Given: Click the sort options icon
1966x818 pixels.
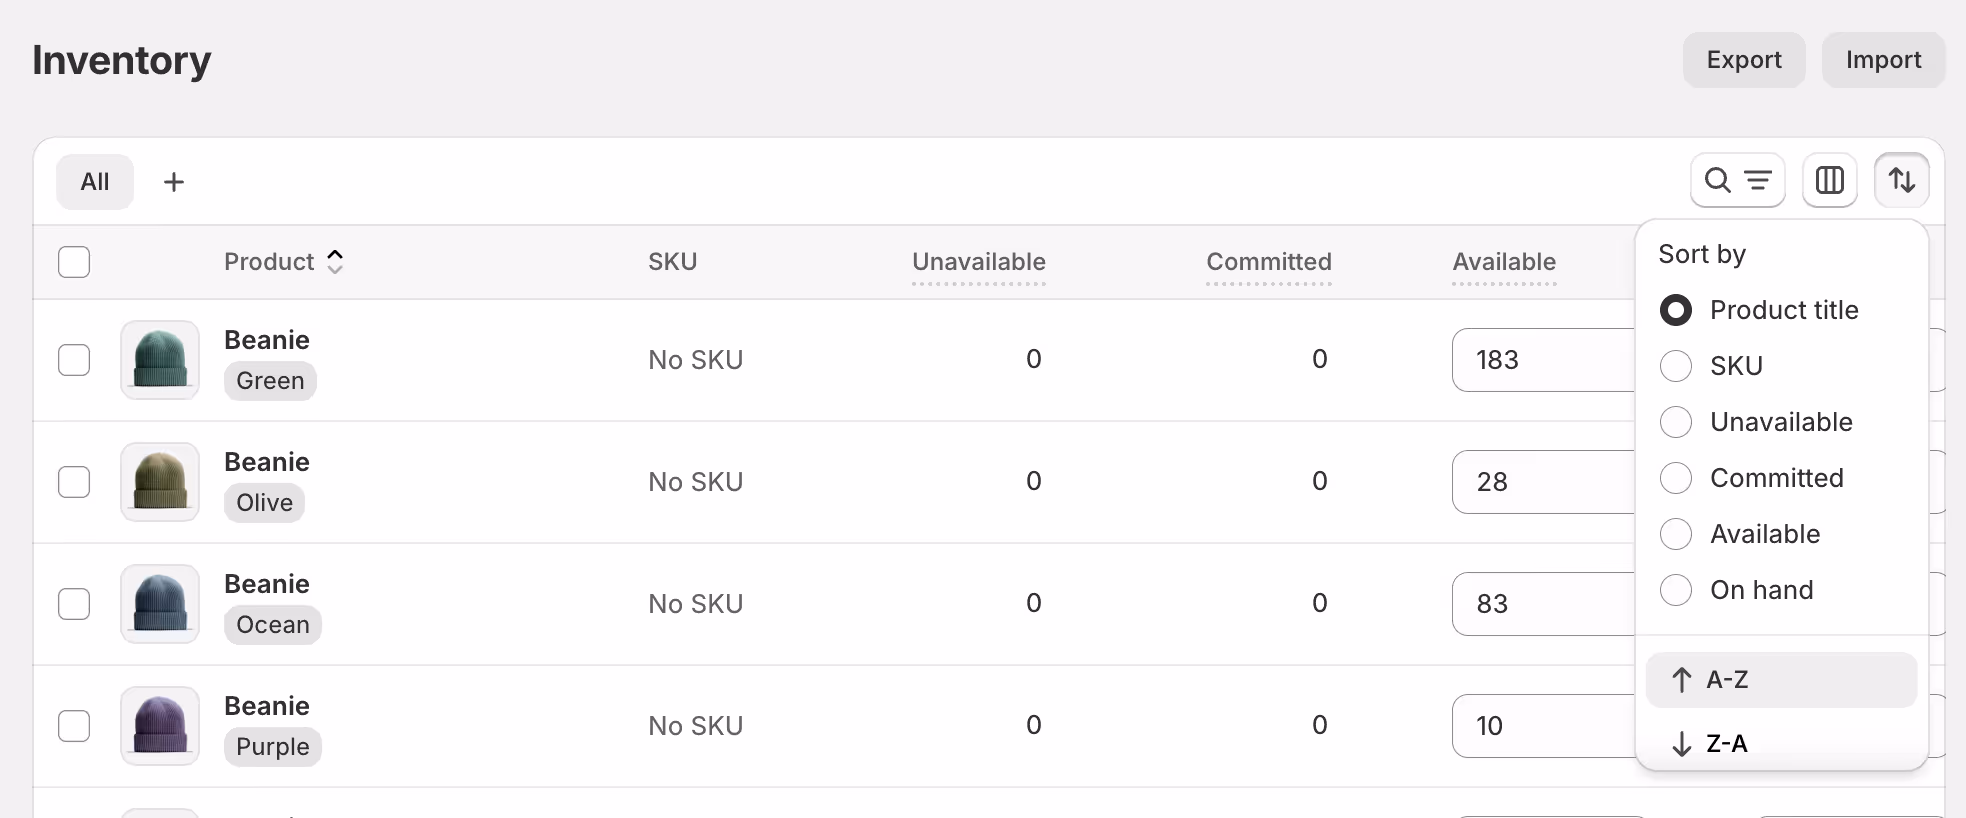Looking at the screenshot, I should (x=1903, y=180).
